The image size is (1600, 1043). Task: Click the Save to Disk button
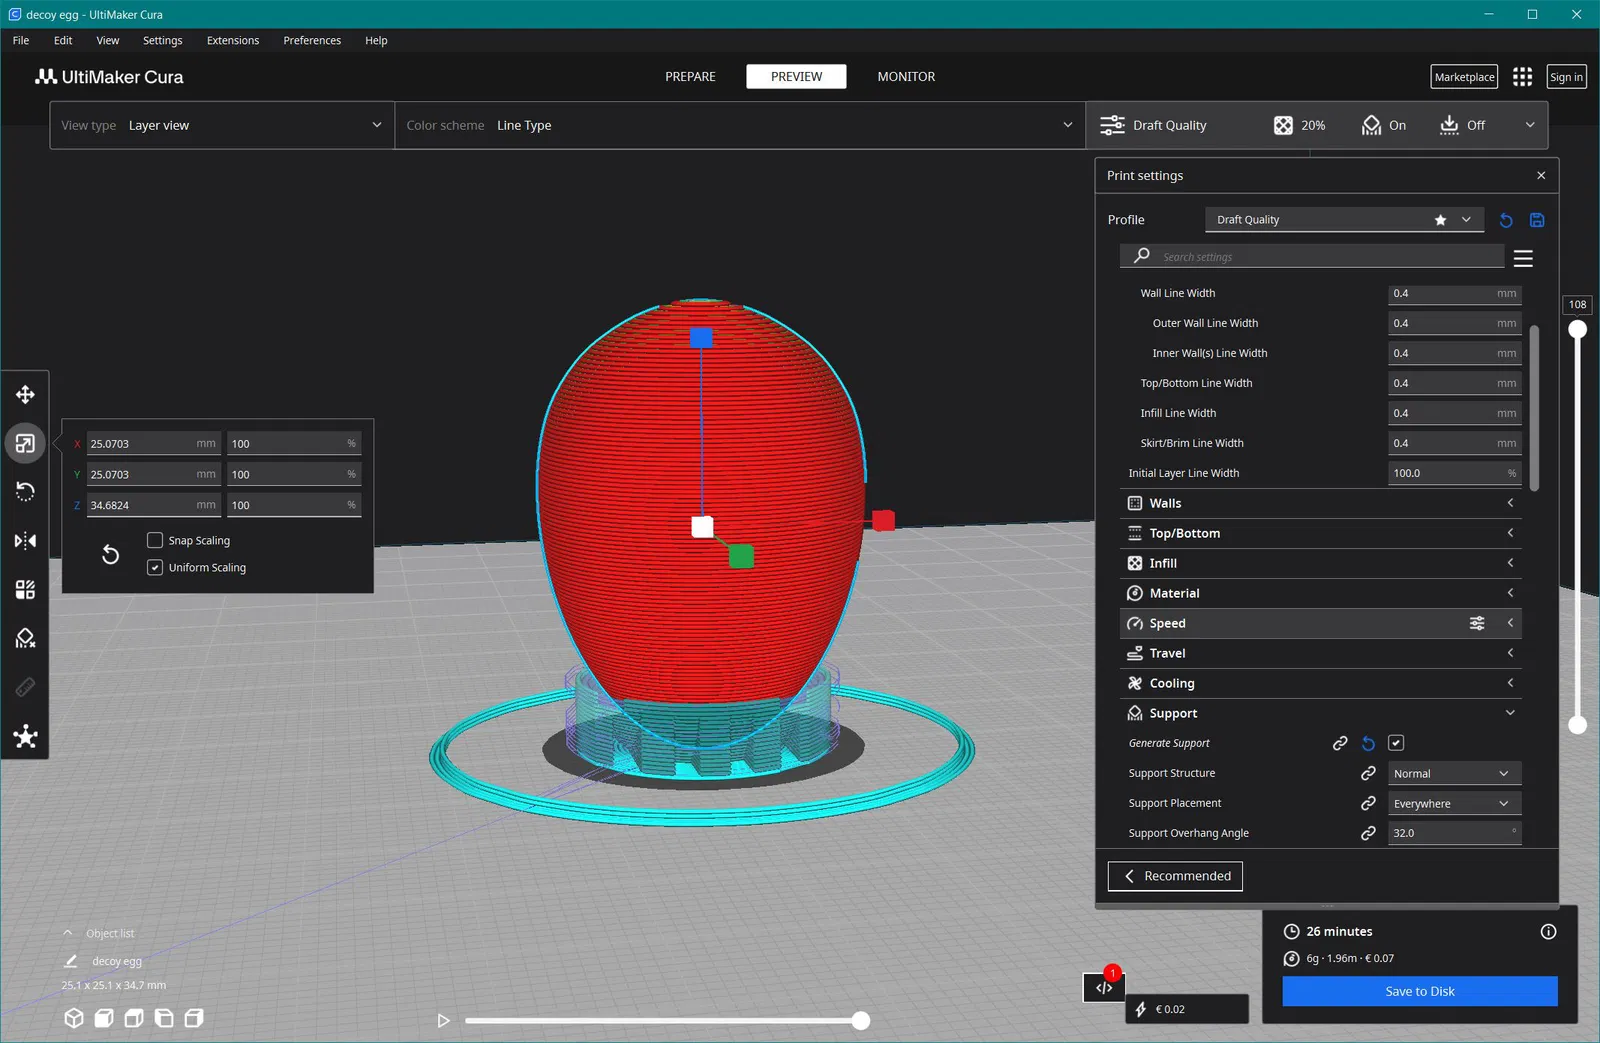pyautogui.click(x=1420, y=991)
